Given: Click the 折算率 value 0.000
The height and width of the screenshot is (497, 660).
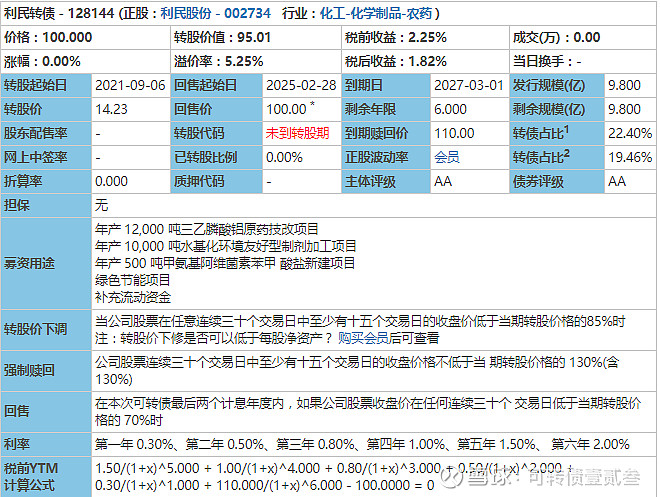Looking at the screenshot, I should (x=111, y=181).
